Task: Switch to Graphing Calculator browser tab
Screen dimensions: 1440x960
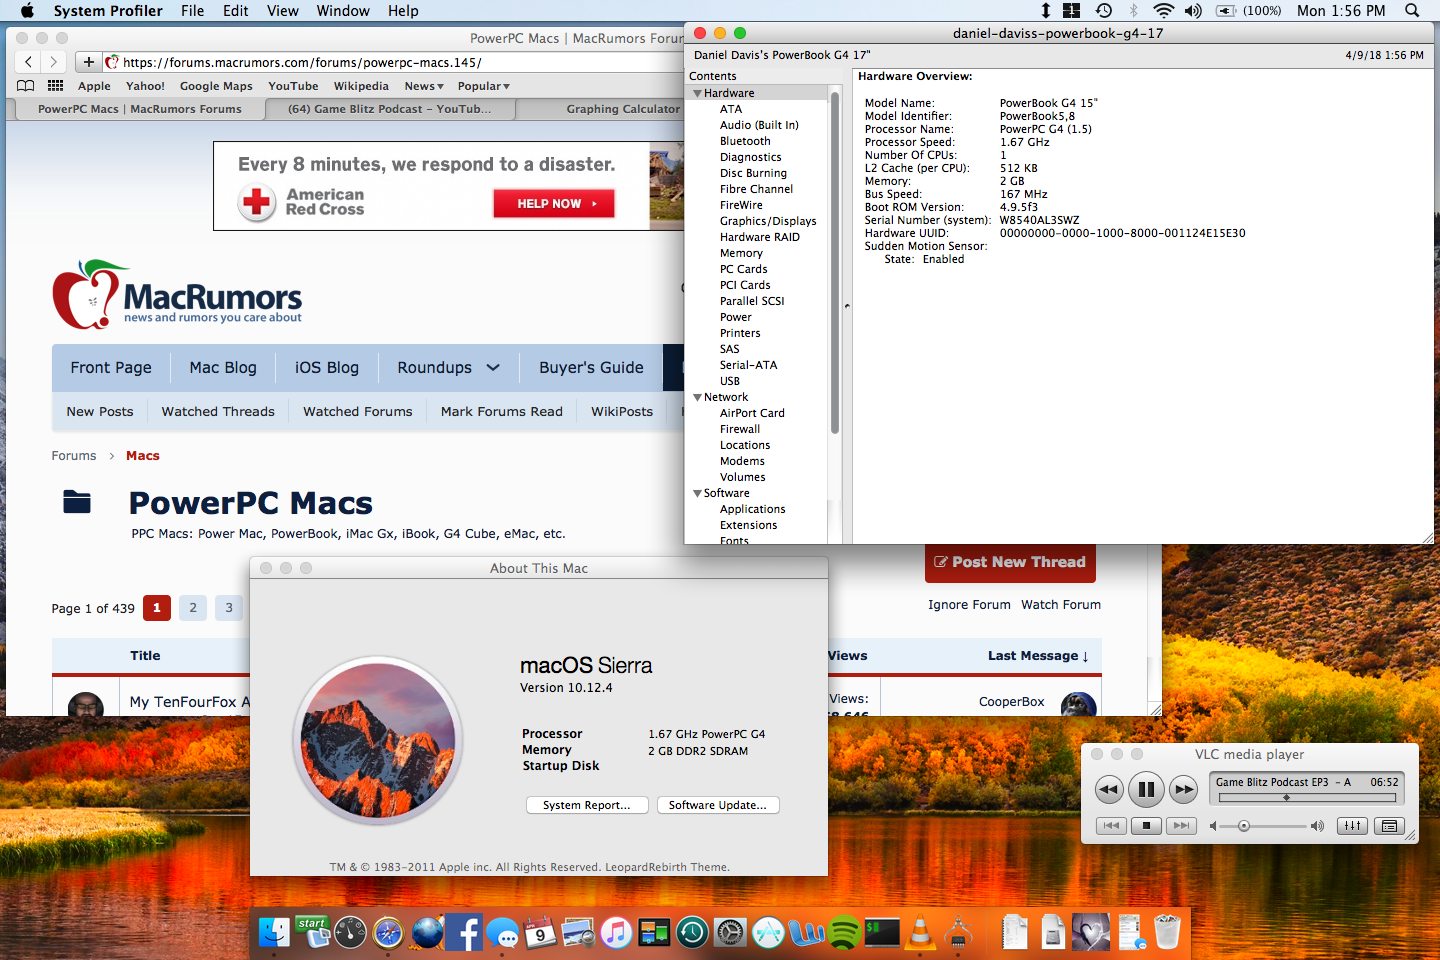Action: [622, 109]
